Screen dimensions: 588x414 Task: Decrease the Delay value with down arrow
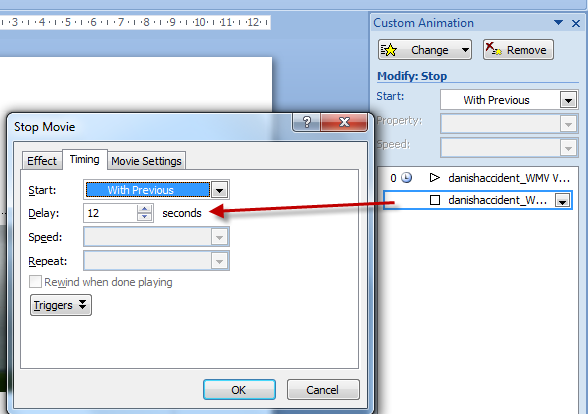pos(144,216)
